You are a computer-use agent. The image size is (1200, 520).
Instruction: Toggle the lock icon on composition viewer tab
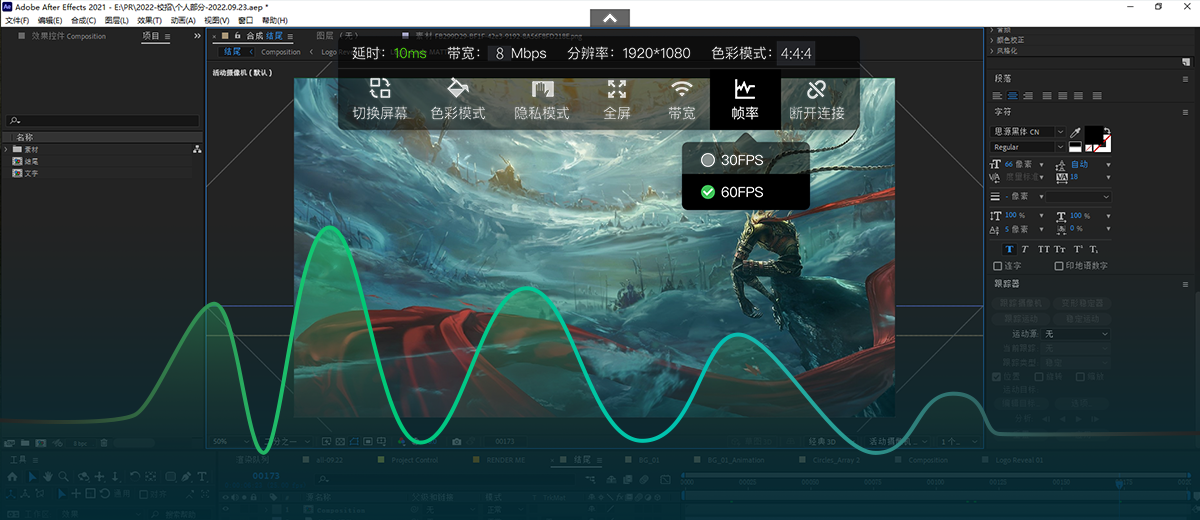click(237, 36)
